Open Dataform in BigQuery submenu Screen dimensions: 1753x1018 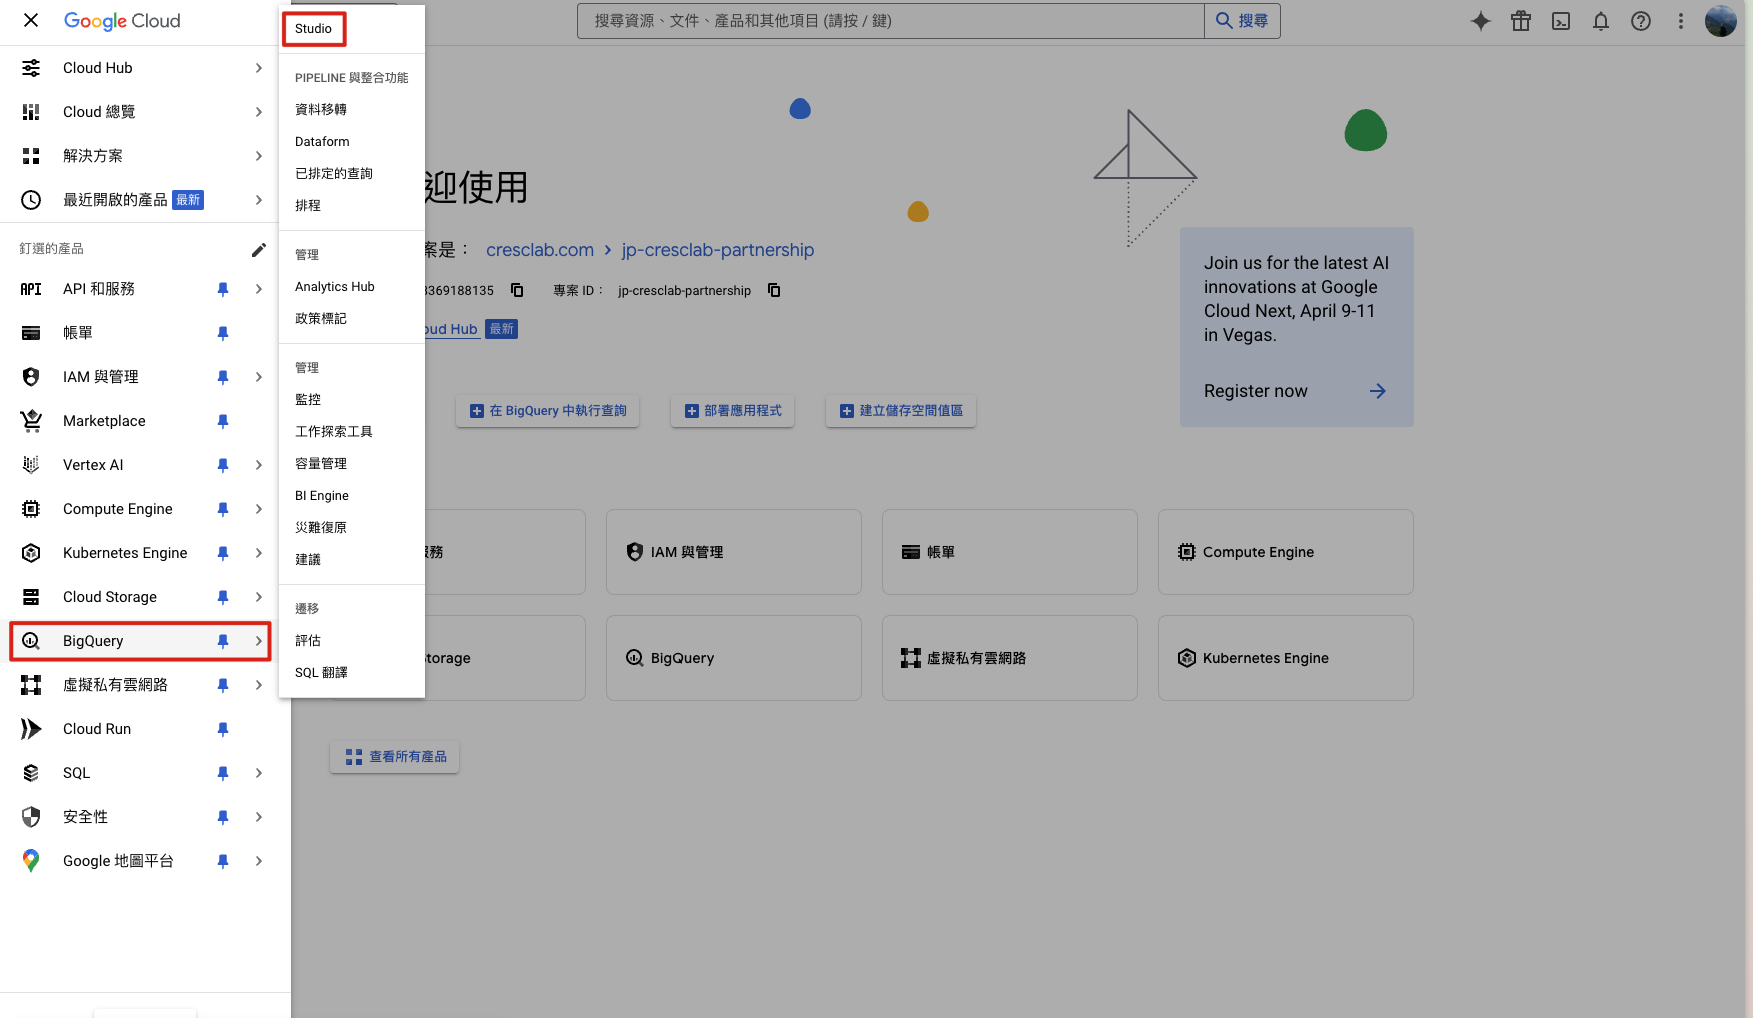352,141
